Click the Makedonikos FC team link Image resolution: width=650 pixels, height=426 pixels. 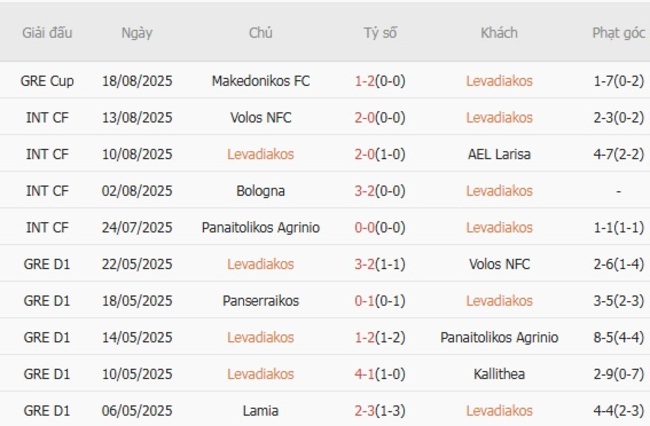261,81
